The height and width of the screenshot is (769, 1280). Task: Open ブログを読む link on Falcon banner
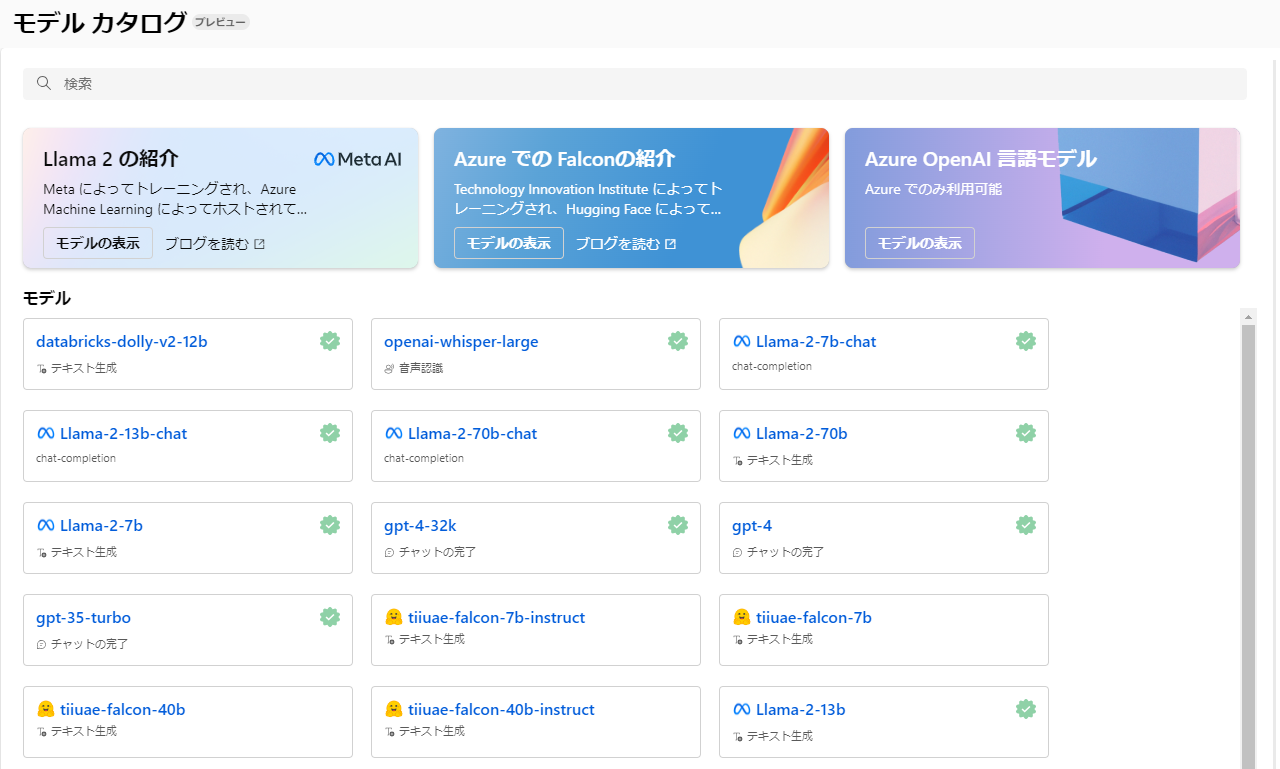click(x=626, y=243)
